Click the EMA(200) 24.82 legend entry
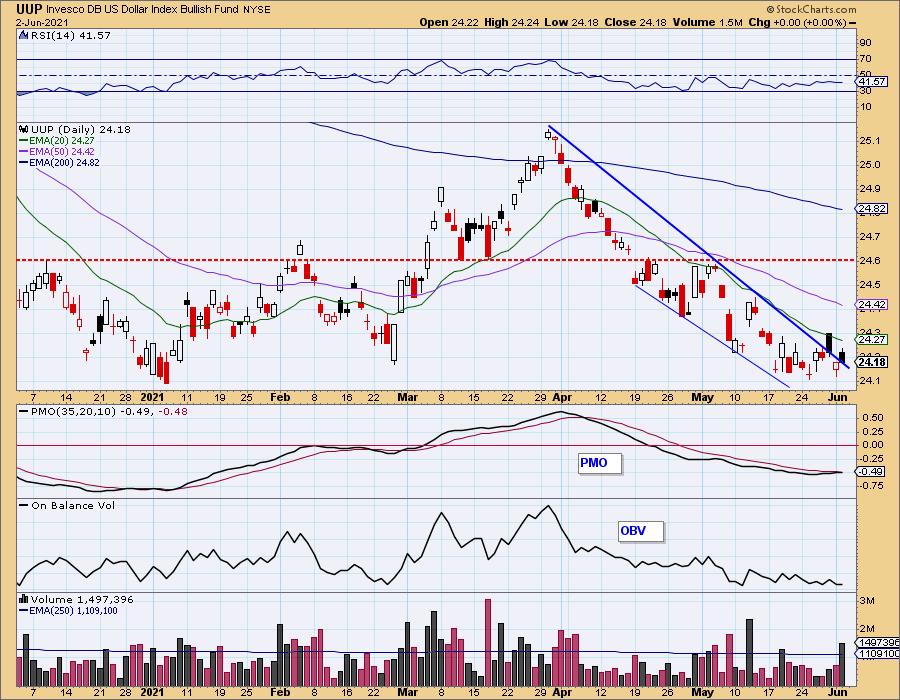This screenshot has width=900, height=700. tap(59, 162)
